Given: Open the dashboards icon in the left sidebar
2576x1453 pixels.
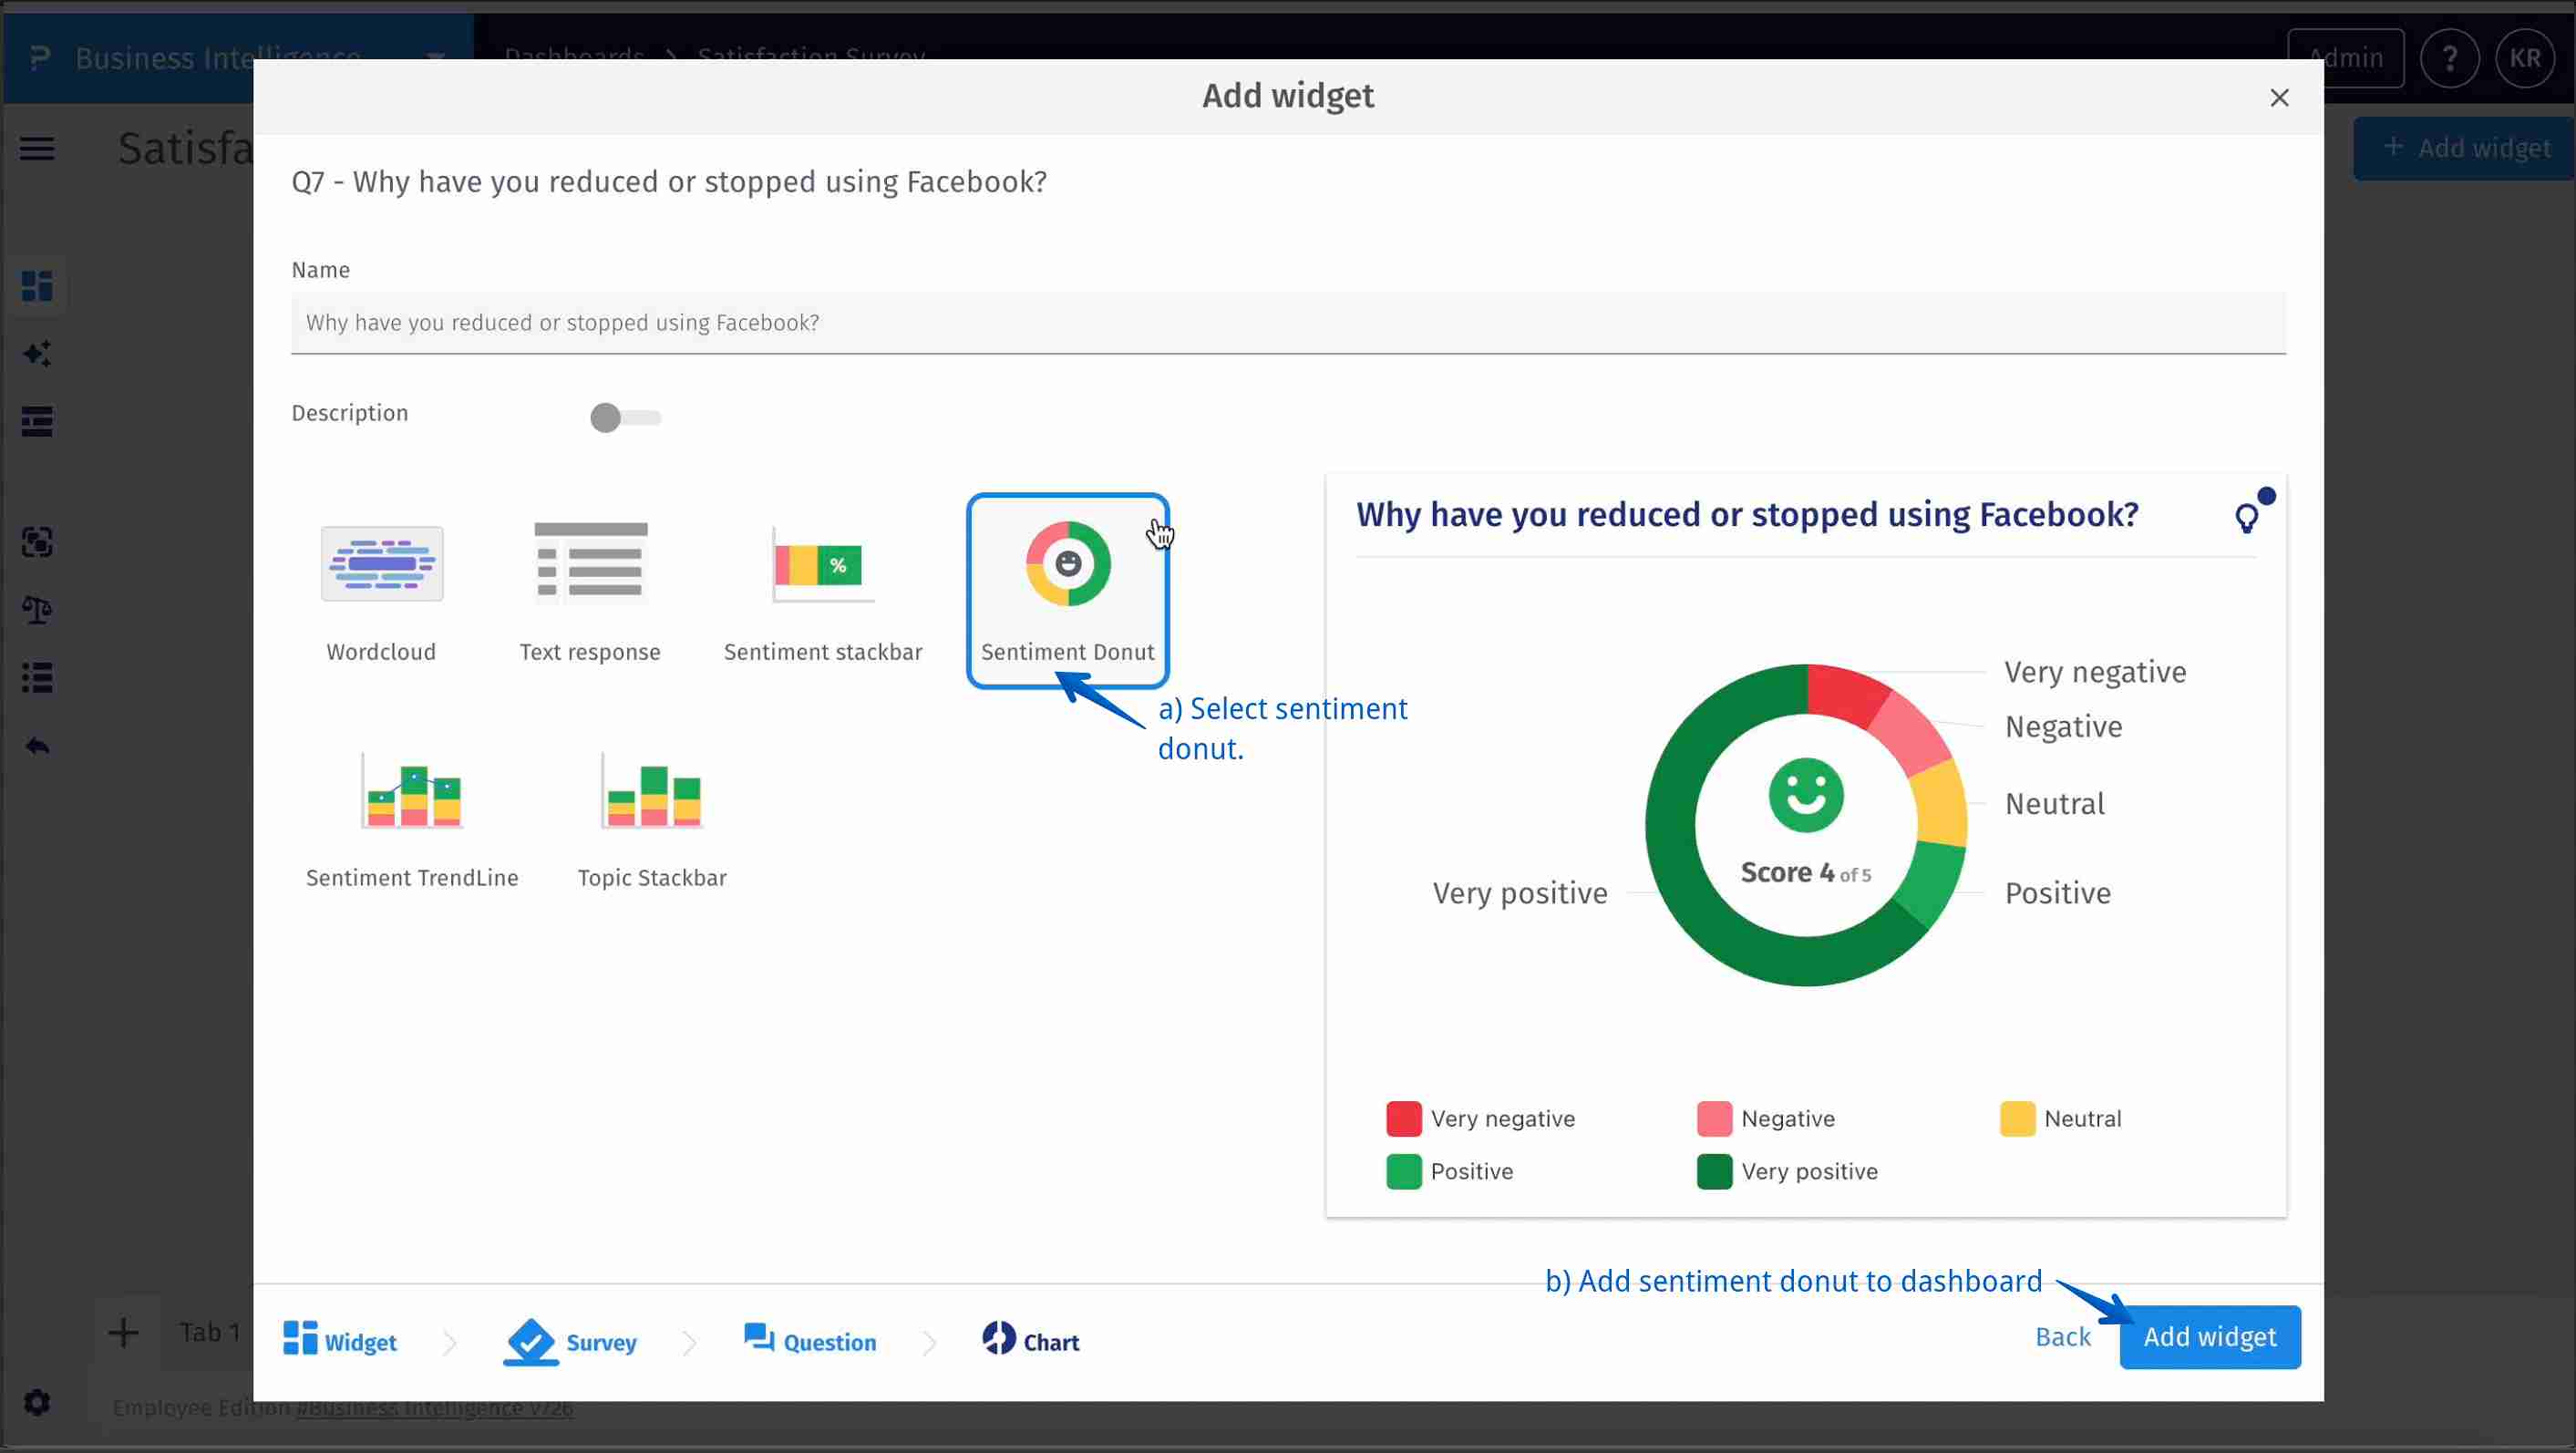Looking at the screenshot, I should pos(37,286).
